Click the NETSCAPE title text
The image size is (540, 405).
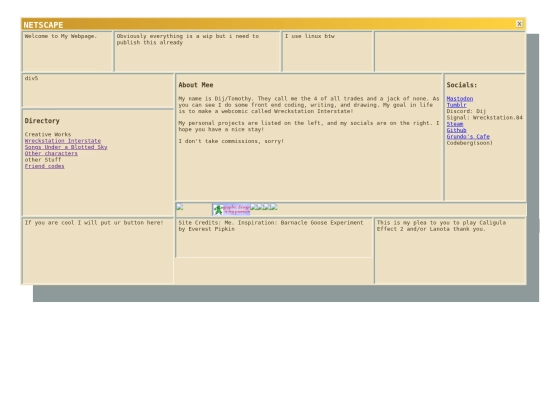click(43, 25)
